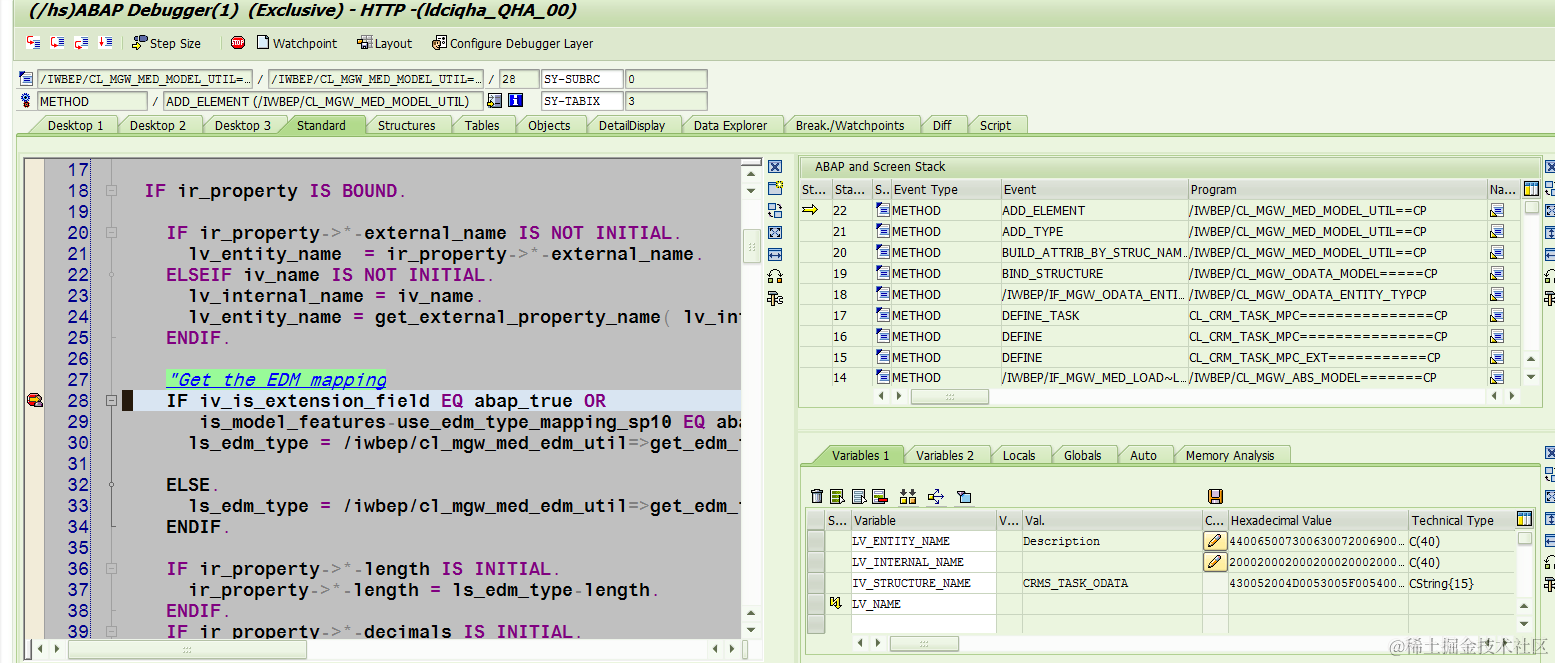Click the pencil edit button for LV_ENTITY_NAME
1555x663 pixels.
1214,541
